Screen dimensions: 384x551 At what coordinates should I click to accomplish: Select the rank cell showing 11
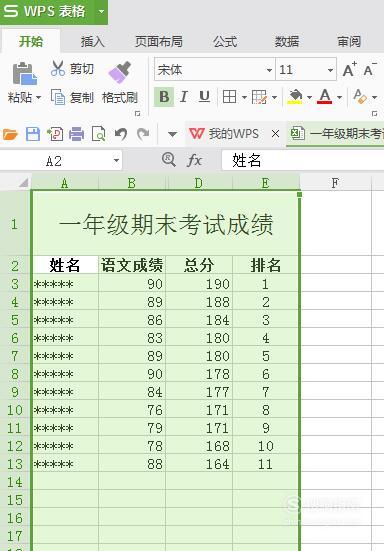[265, 464]
